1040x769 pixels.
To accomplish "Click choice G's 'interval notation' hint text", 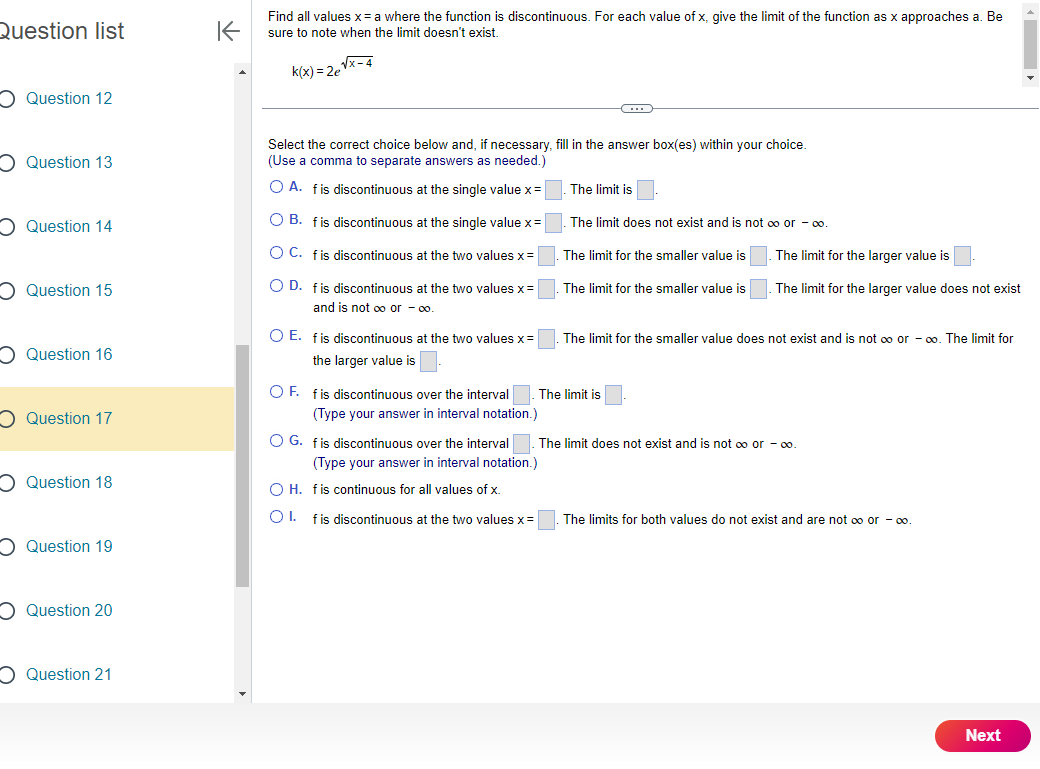I will (425, 462).
